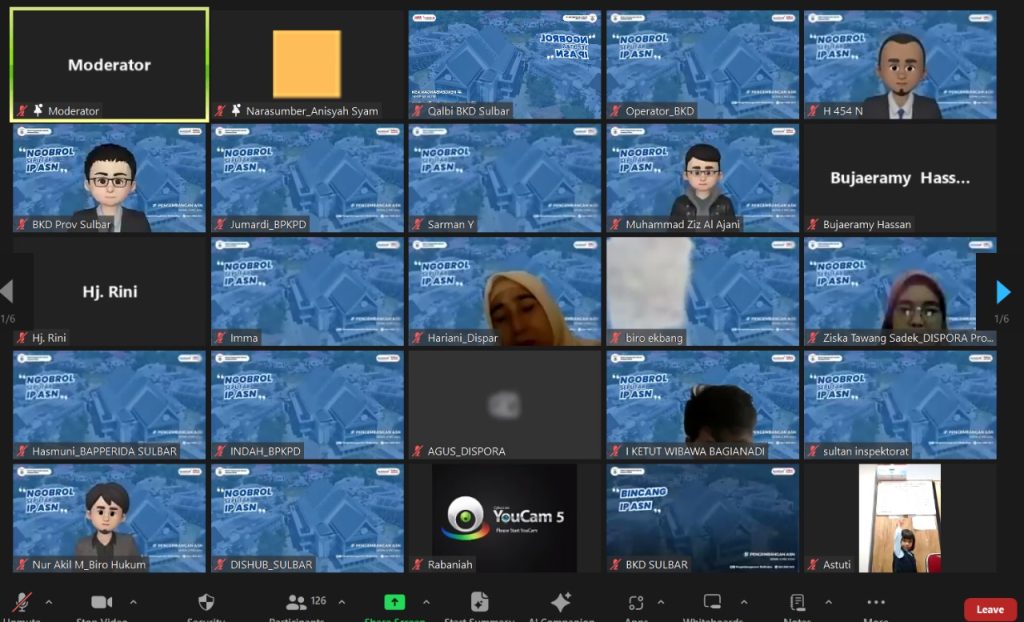Open the Participants panel icon
This screenshot has width=1024, height=622.
point(296,602)
